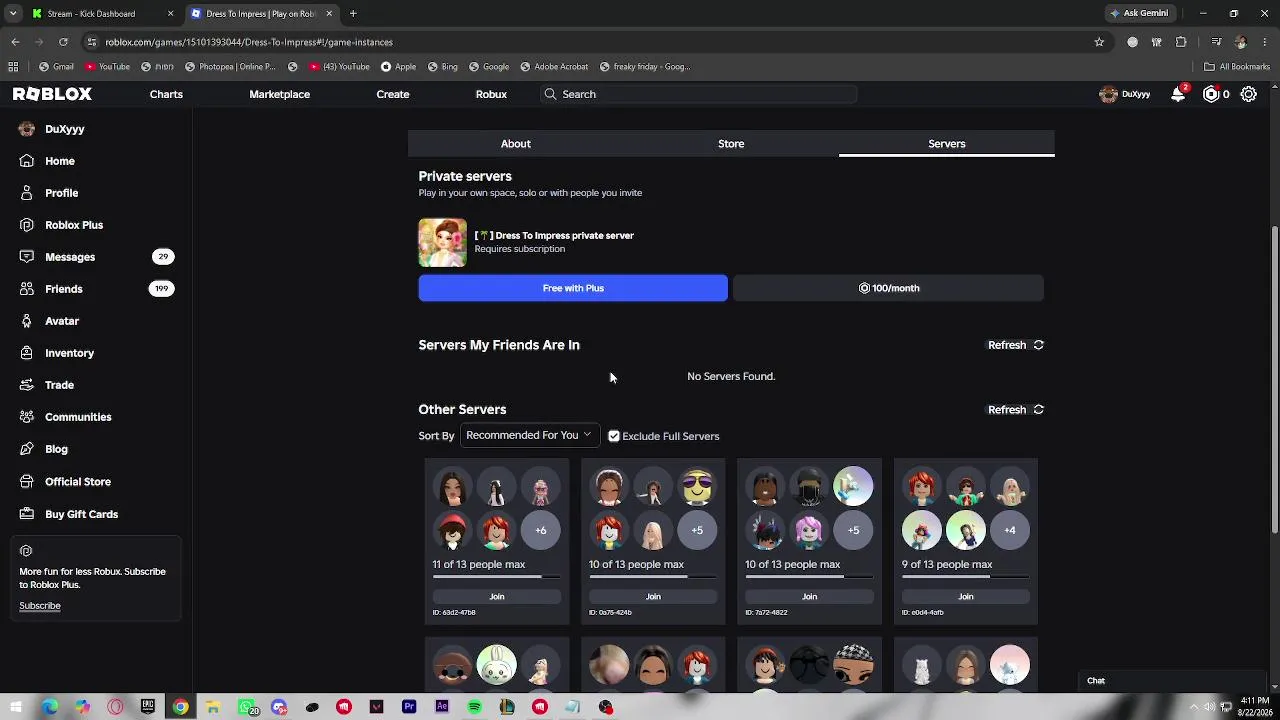Click the Free with Plus button
Image resolution: width=1280 pixels, height=720 pixels.
(x=573, y=288)
